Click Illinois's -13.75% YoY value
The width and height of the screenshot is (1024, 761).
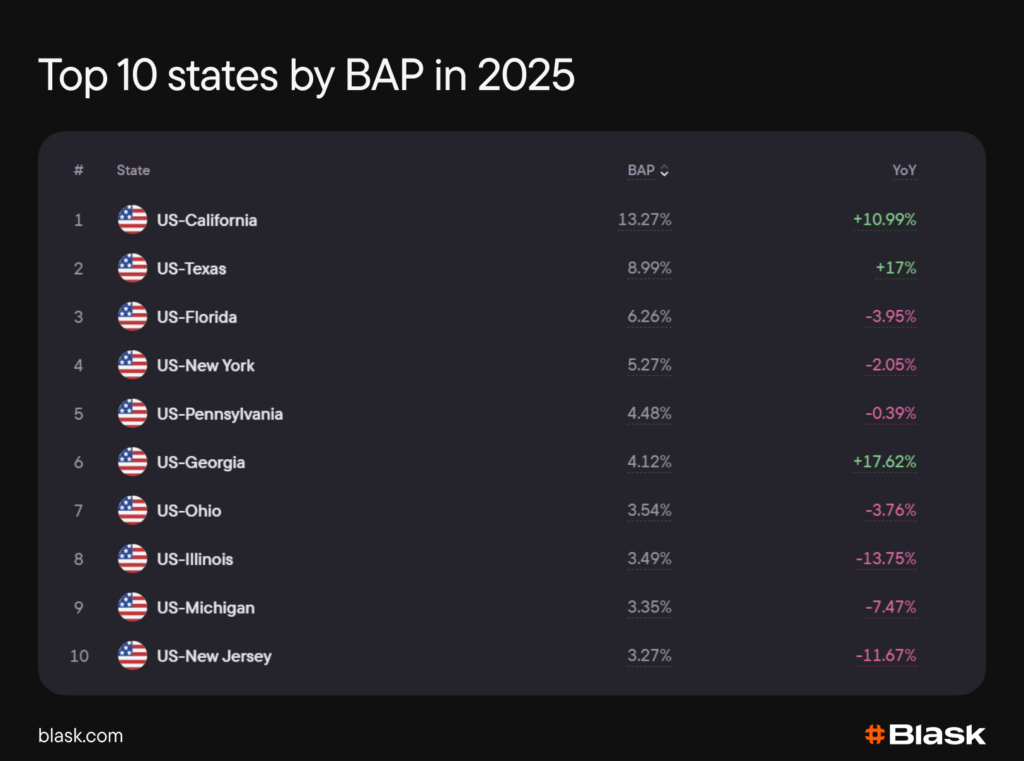pos(886,559)
